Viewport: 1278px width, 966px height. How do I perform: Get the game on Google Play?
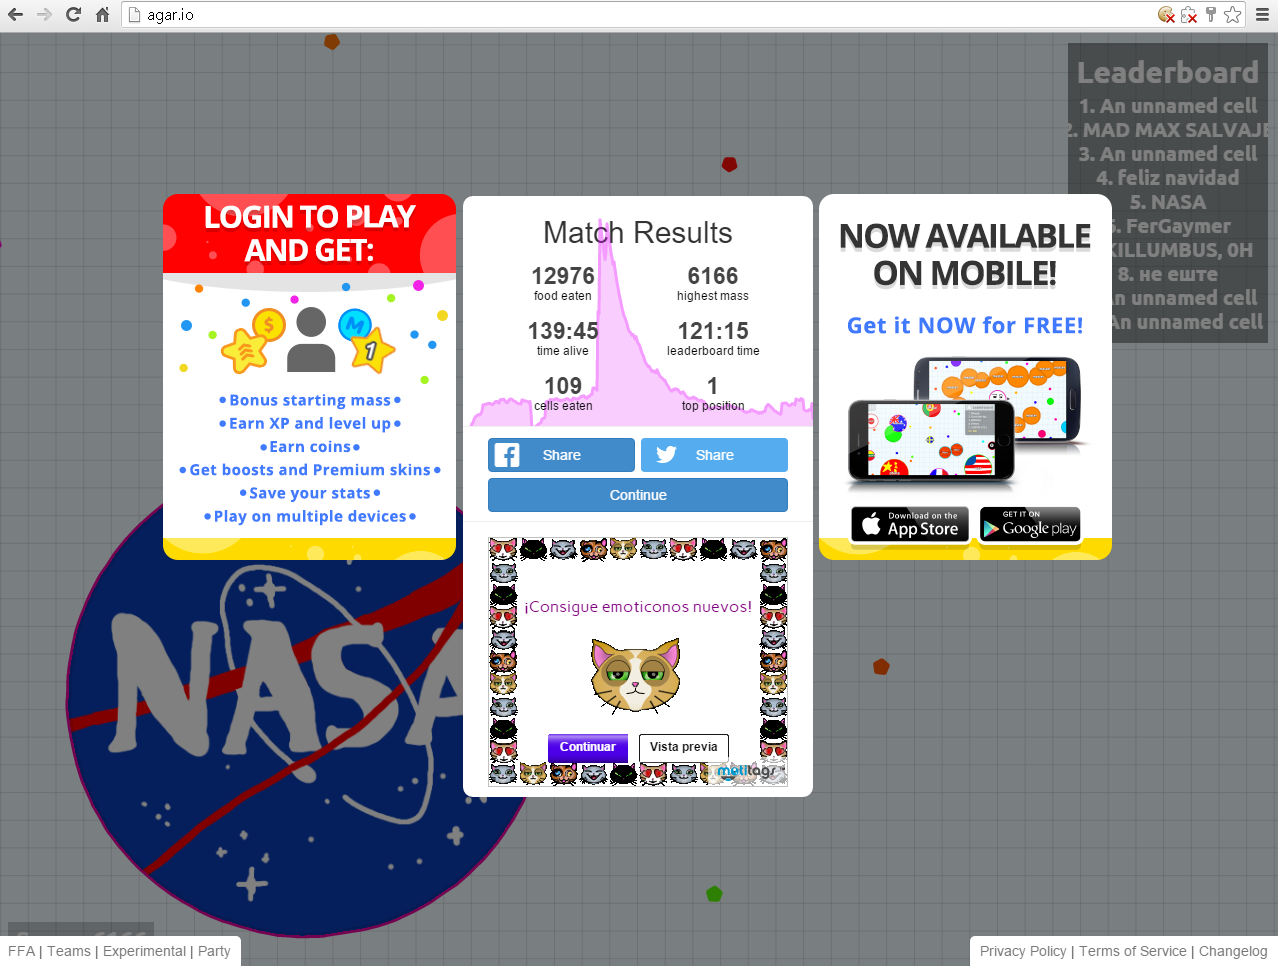pyautogui.click(x=1029, y=524)
